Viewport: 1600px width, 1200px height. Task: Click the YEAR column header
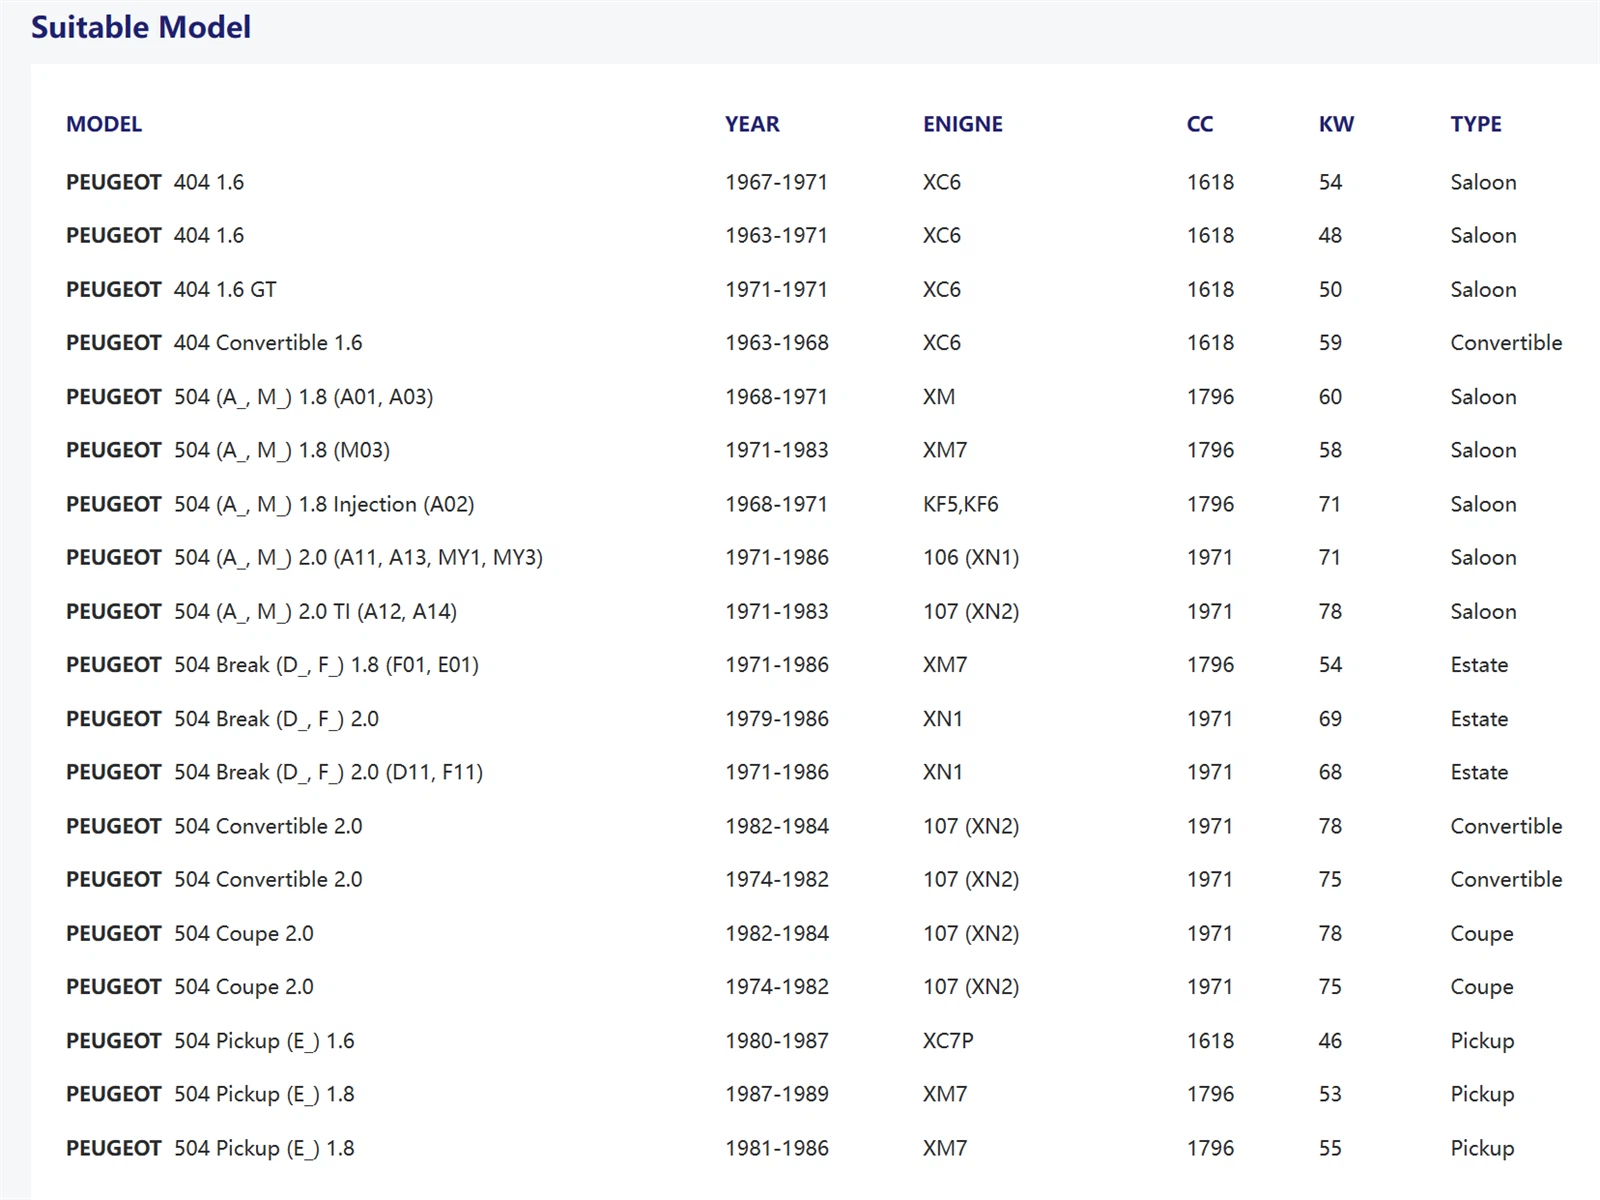[752, 124]
